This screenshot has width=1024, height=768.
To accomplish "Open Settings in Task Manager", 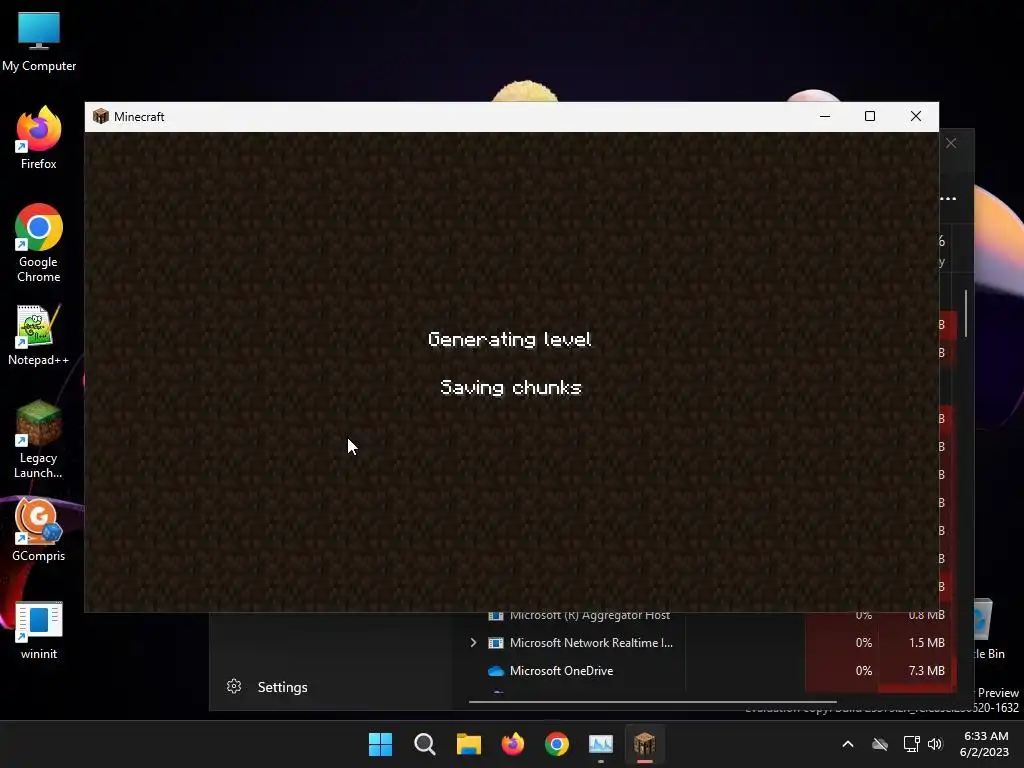I will click(266, 687).
